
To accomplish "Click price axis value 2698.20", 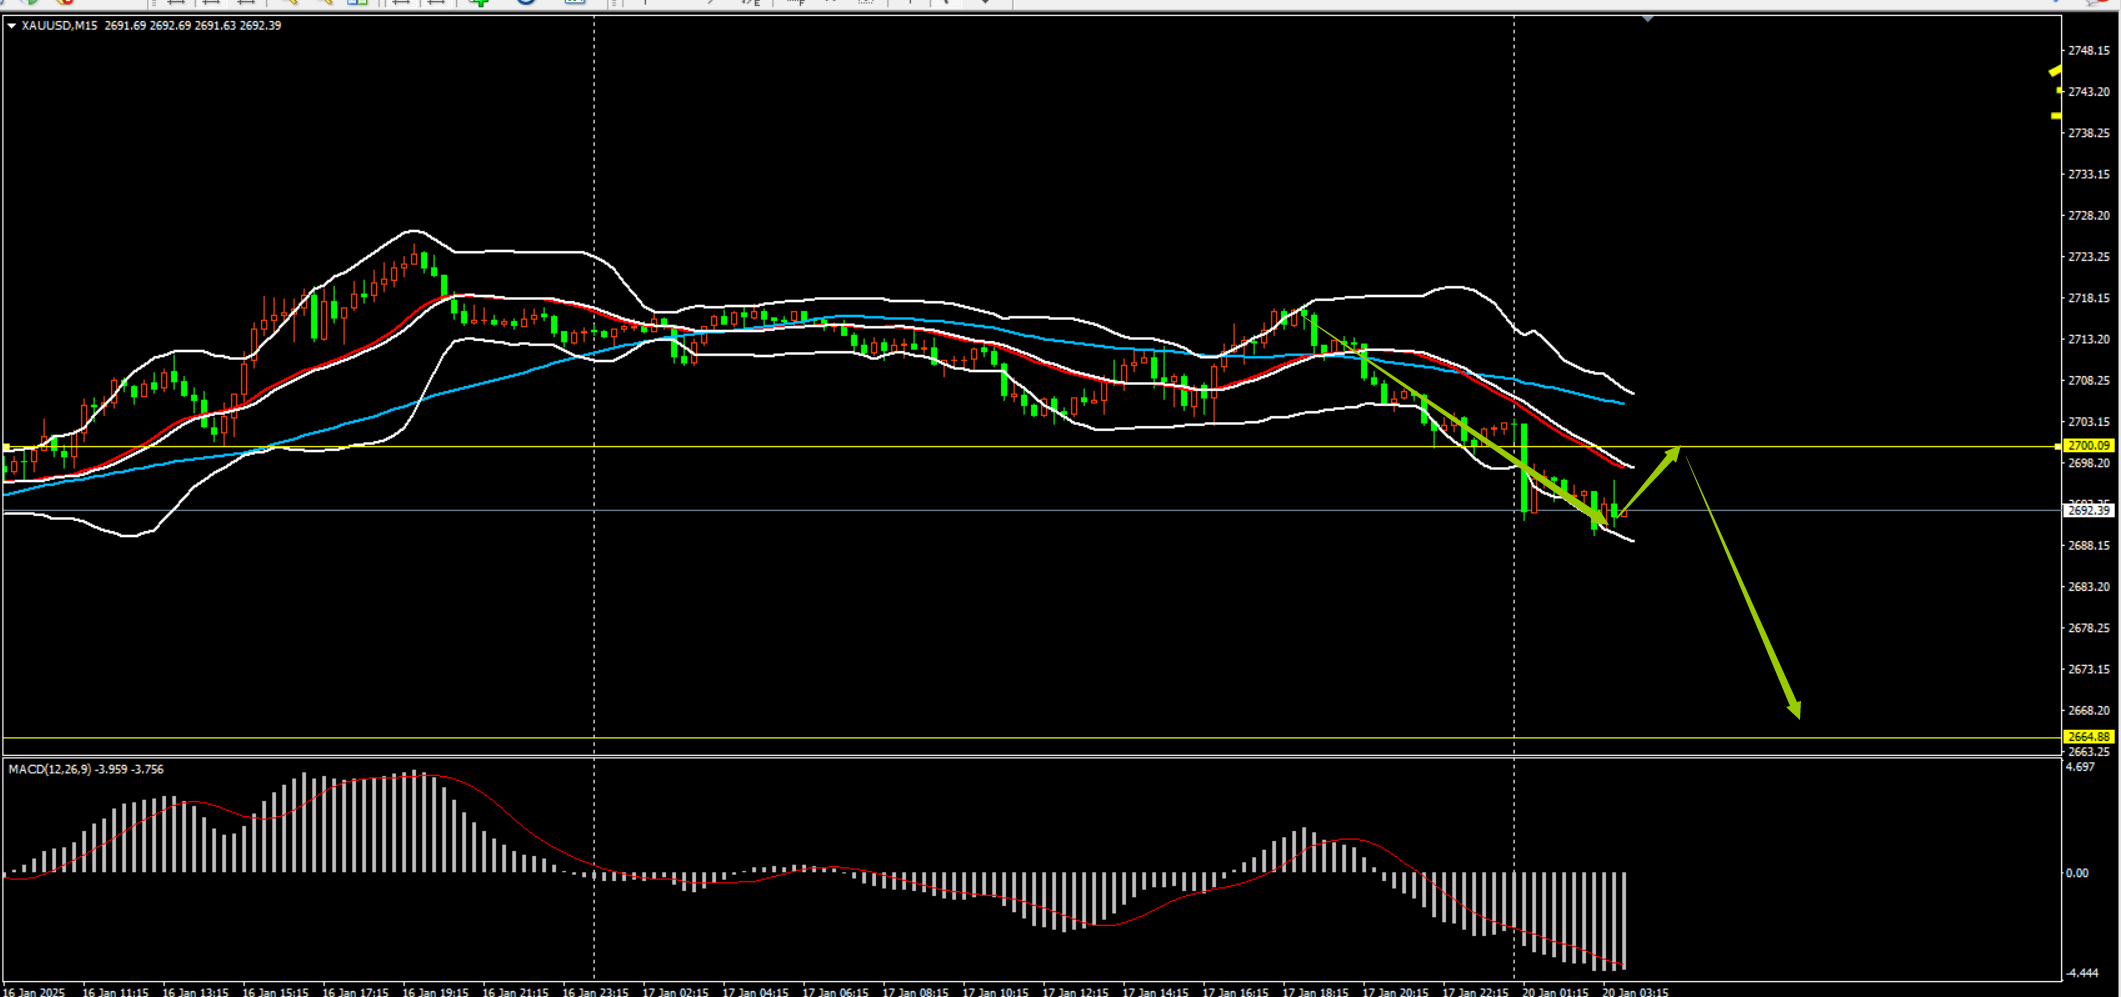I will click(x=2089, y=464).
